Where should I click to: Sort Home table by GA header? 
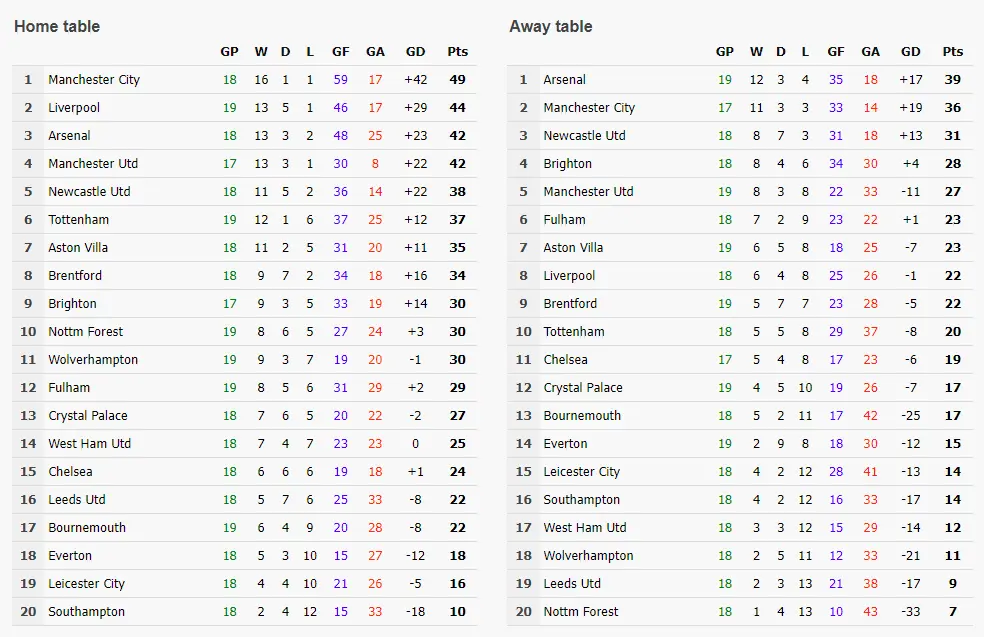point(375,52)
